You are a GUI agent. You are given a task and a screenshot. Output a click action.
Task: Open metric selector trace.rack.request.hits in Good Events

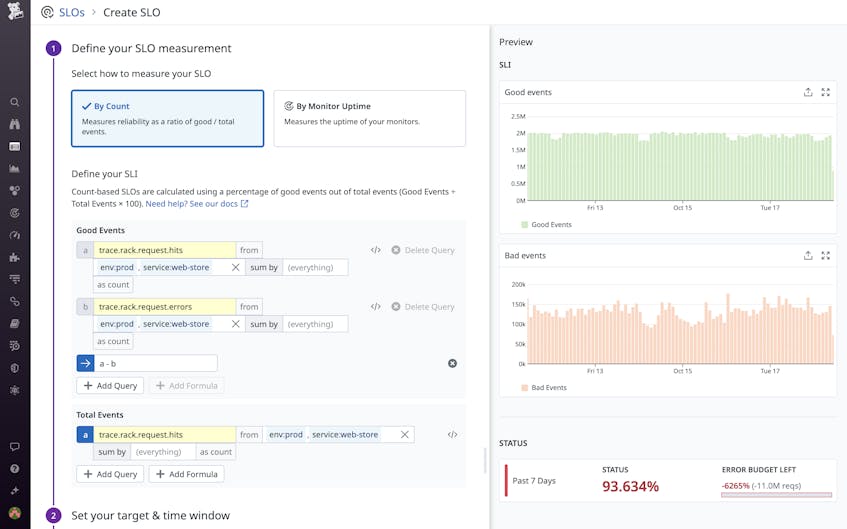click(165, 250)
